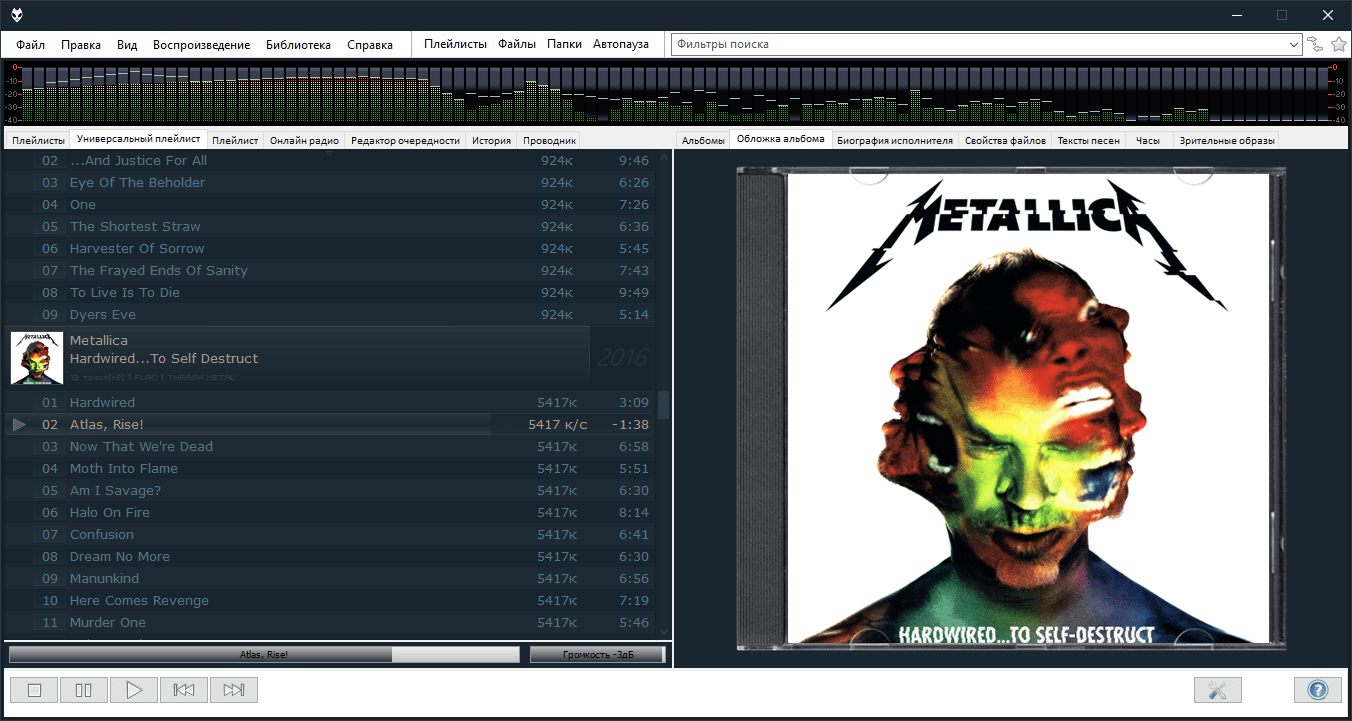
Task: Click the Stop playback button
Action: [34, 690]
